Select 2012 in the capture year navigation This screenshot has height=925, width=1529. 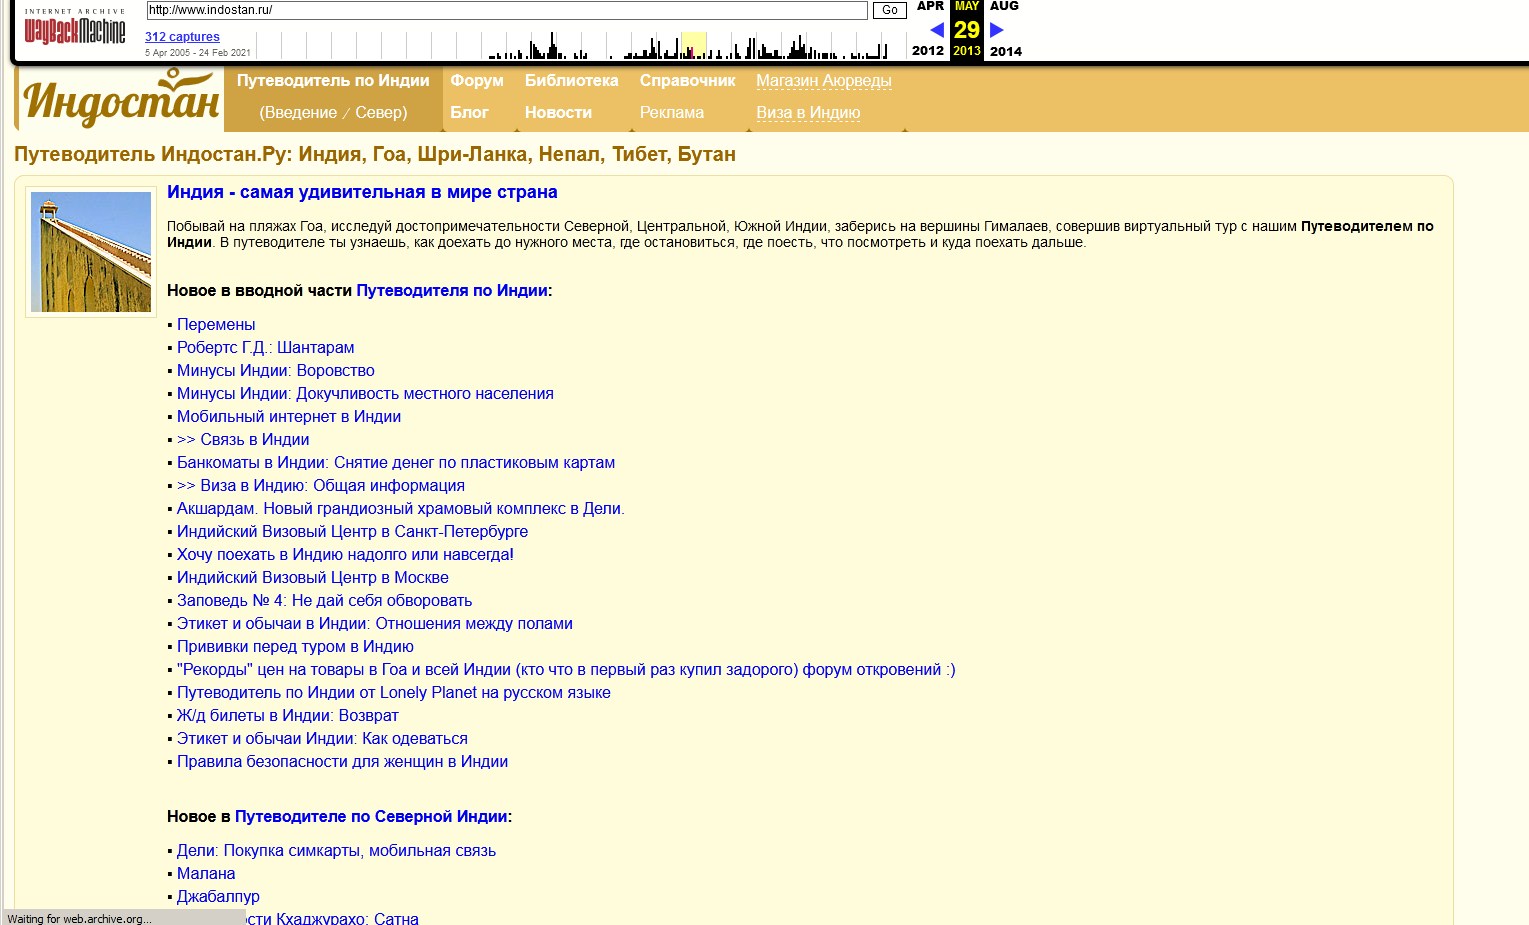pos(927,51)
